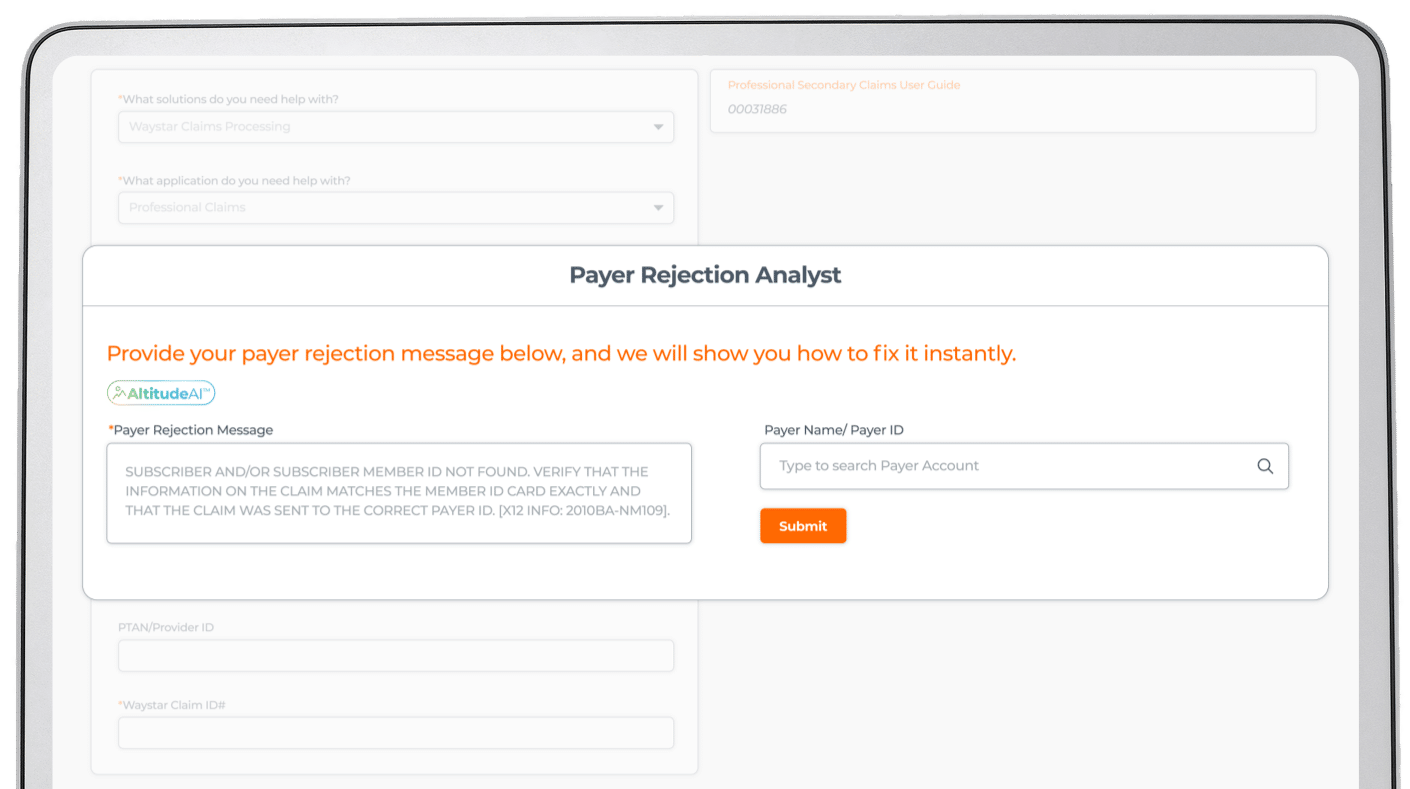The image size is (1410, 789).
Task: Click case number 00031886
Action: (x=758, y=108)
